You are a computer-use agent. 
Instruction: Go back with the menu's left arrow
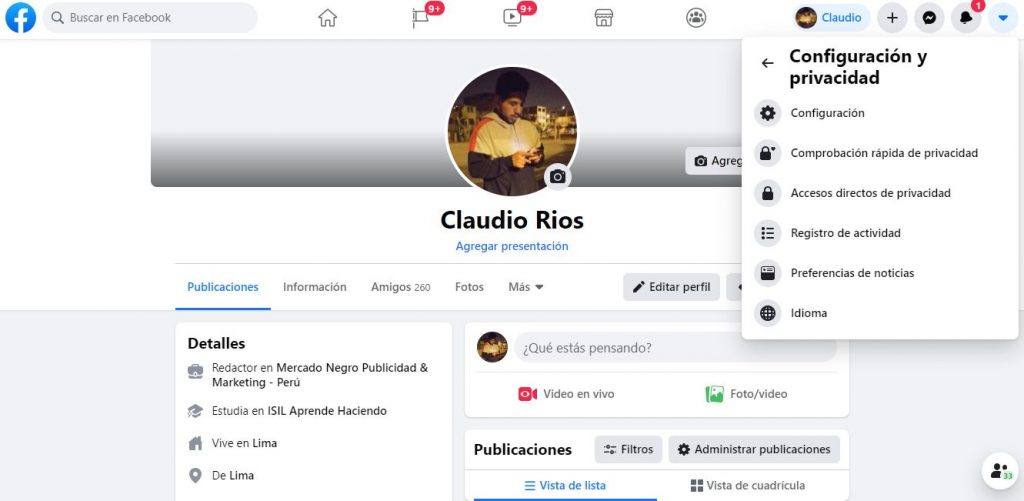pos(767,63)
